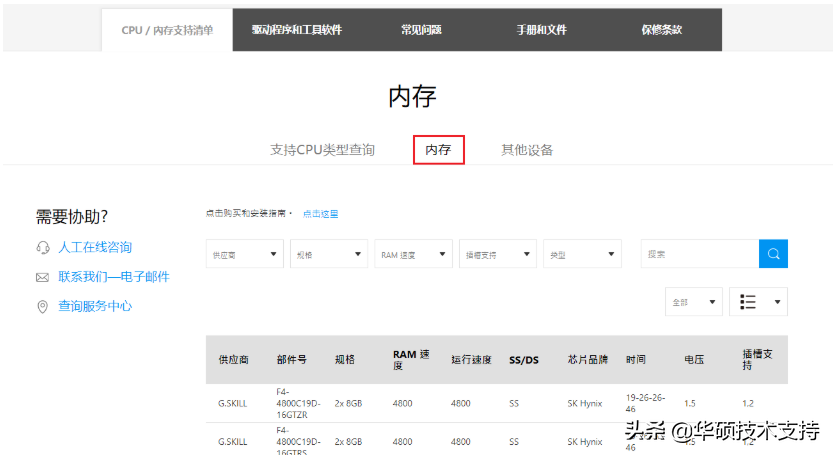
Task: Open the RAM 速度 dropdown
Action: point(413,254)
